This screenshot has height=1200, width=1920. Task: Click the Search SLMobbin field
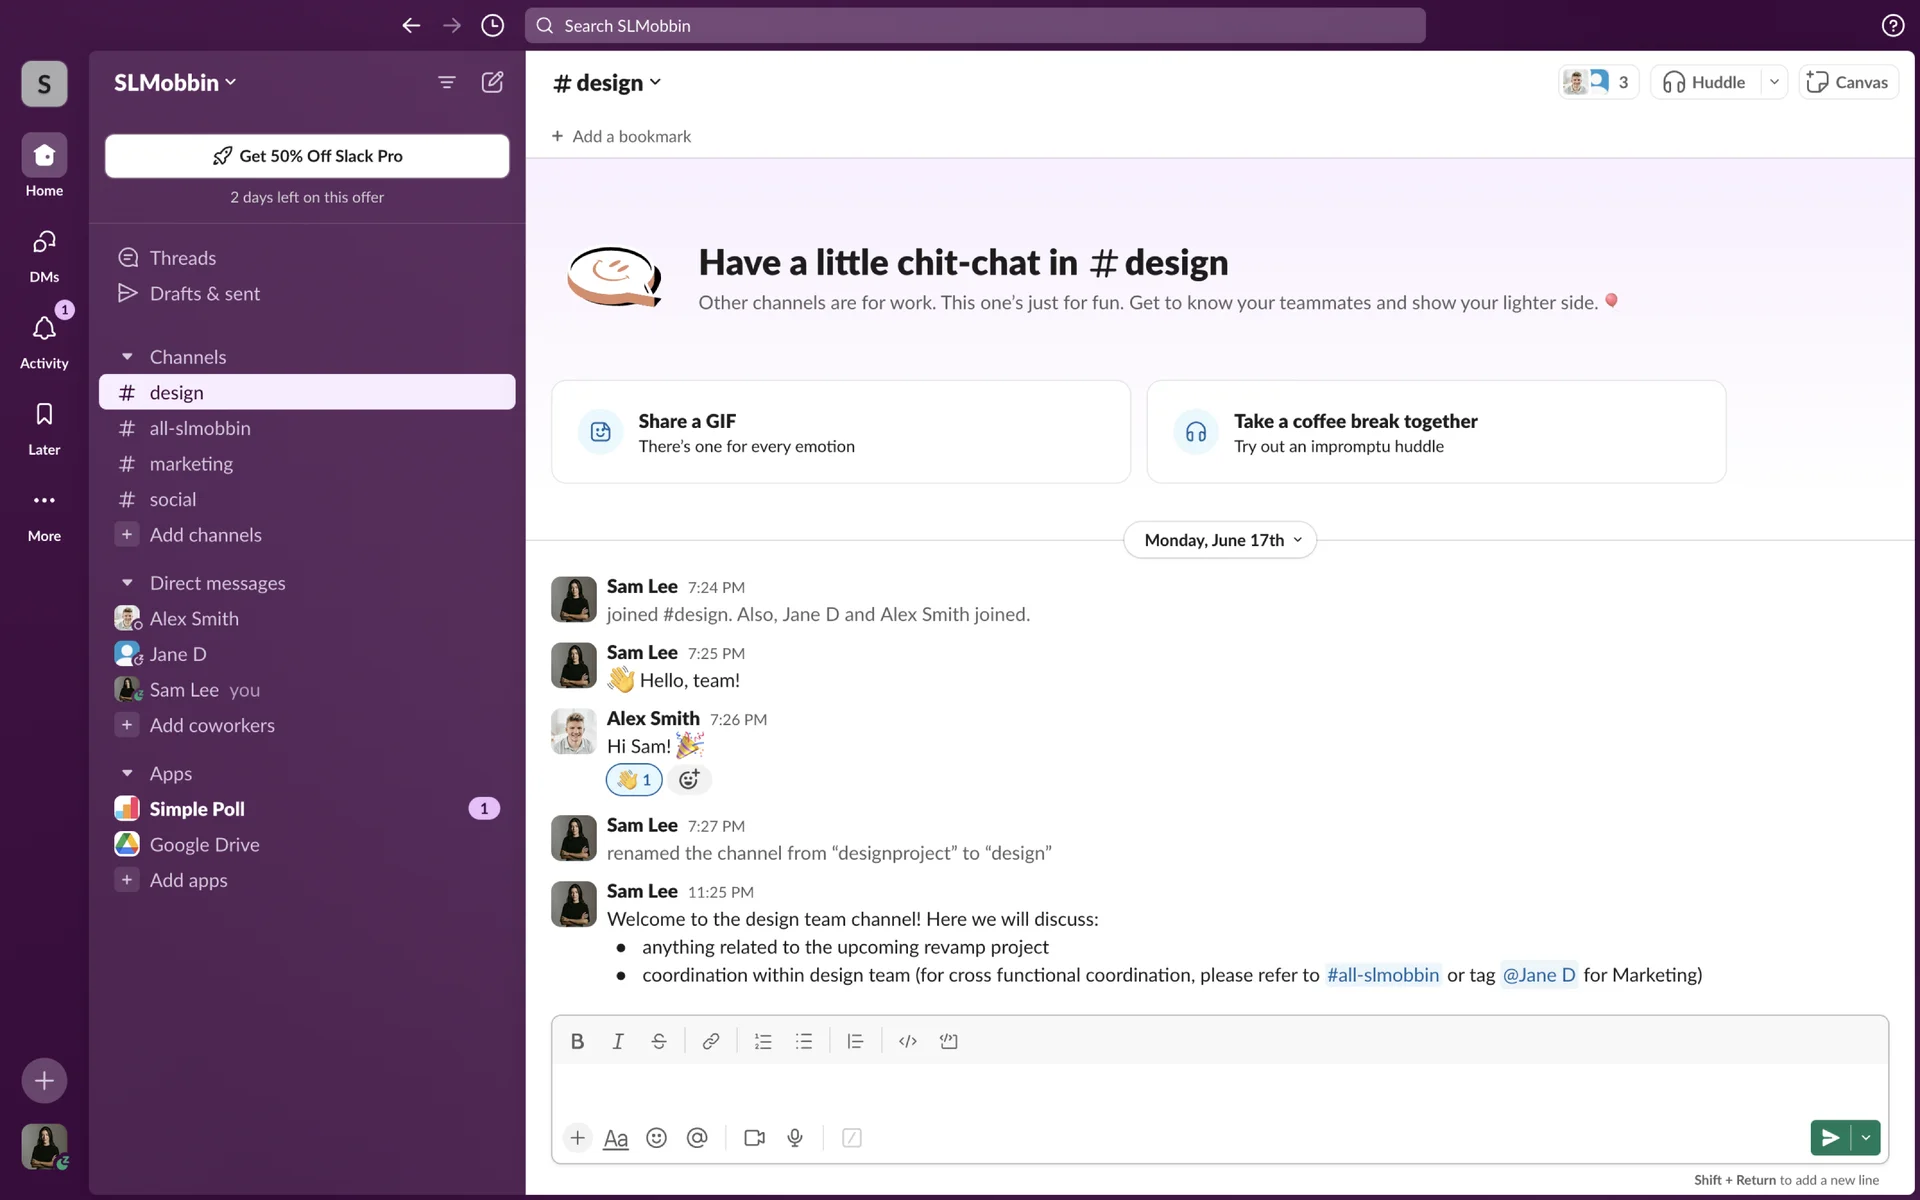[x=975, y=26]
